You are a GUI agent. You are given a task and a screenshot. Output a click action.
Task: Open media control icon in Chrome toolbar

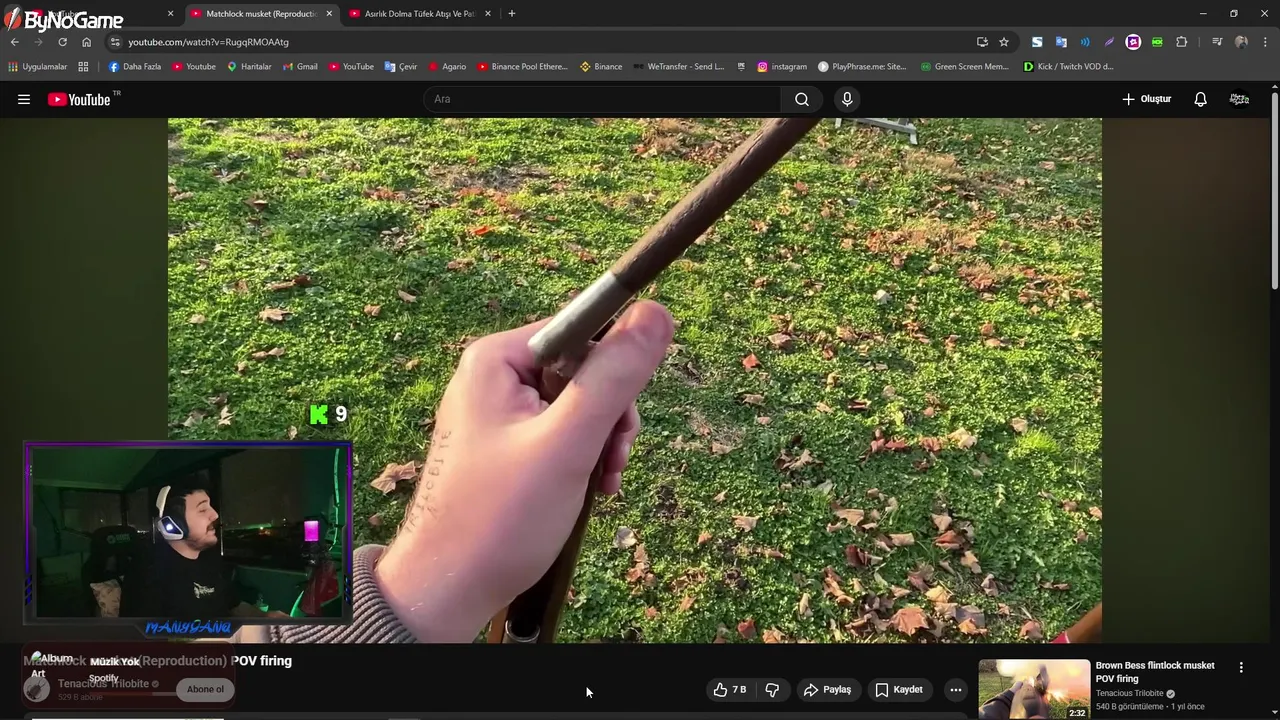1217,42
